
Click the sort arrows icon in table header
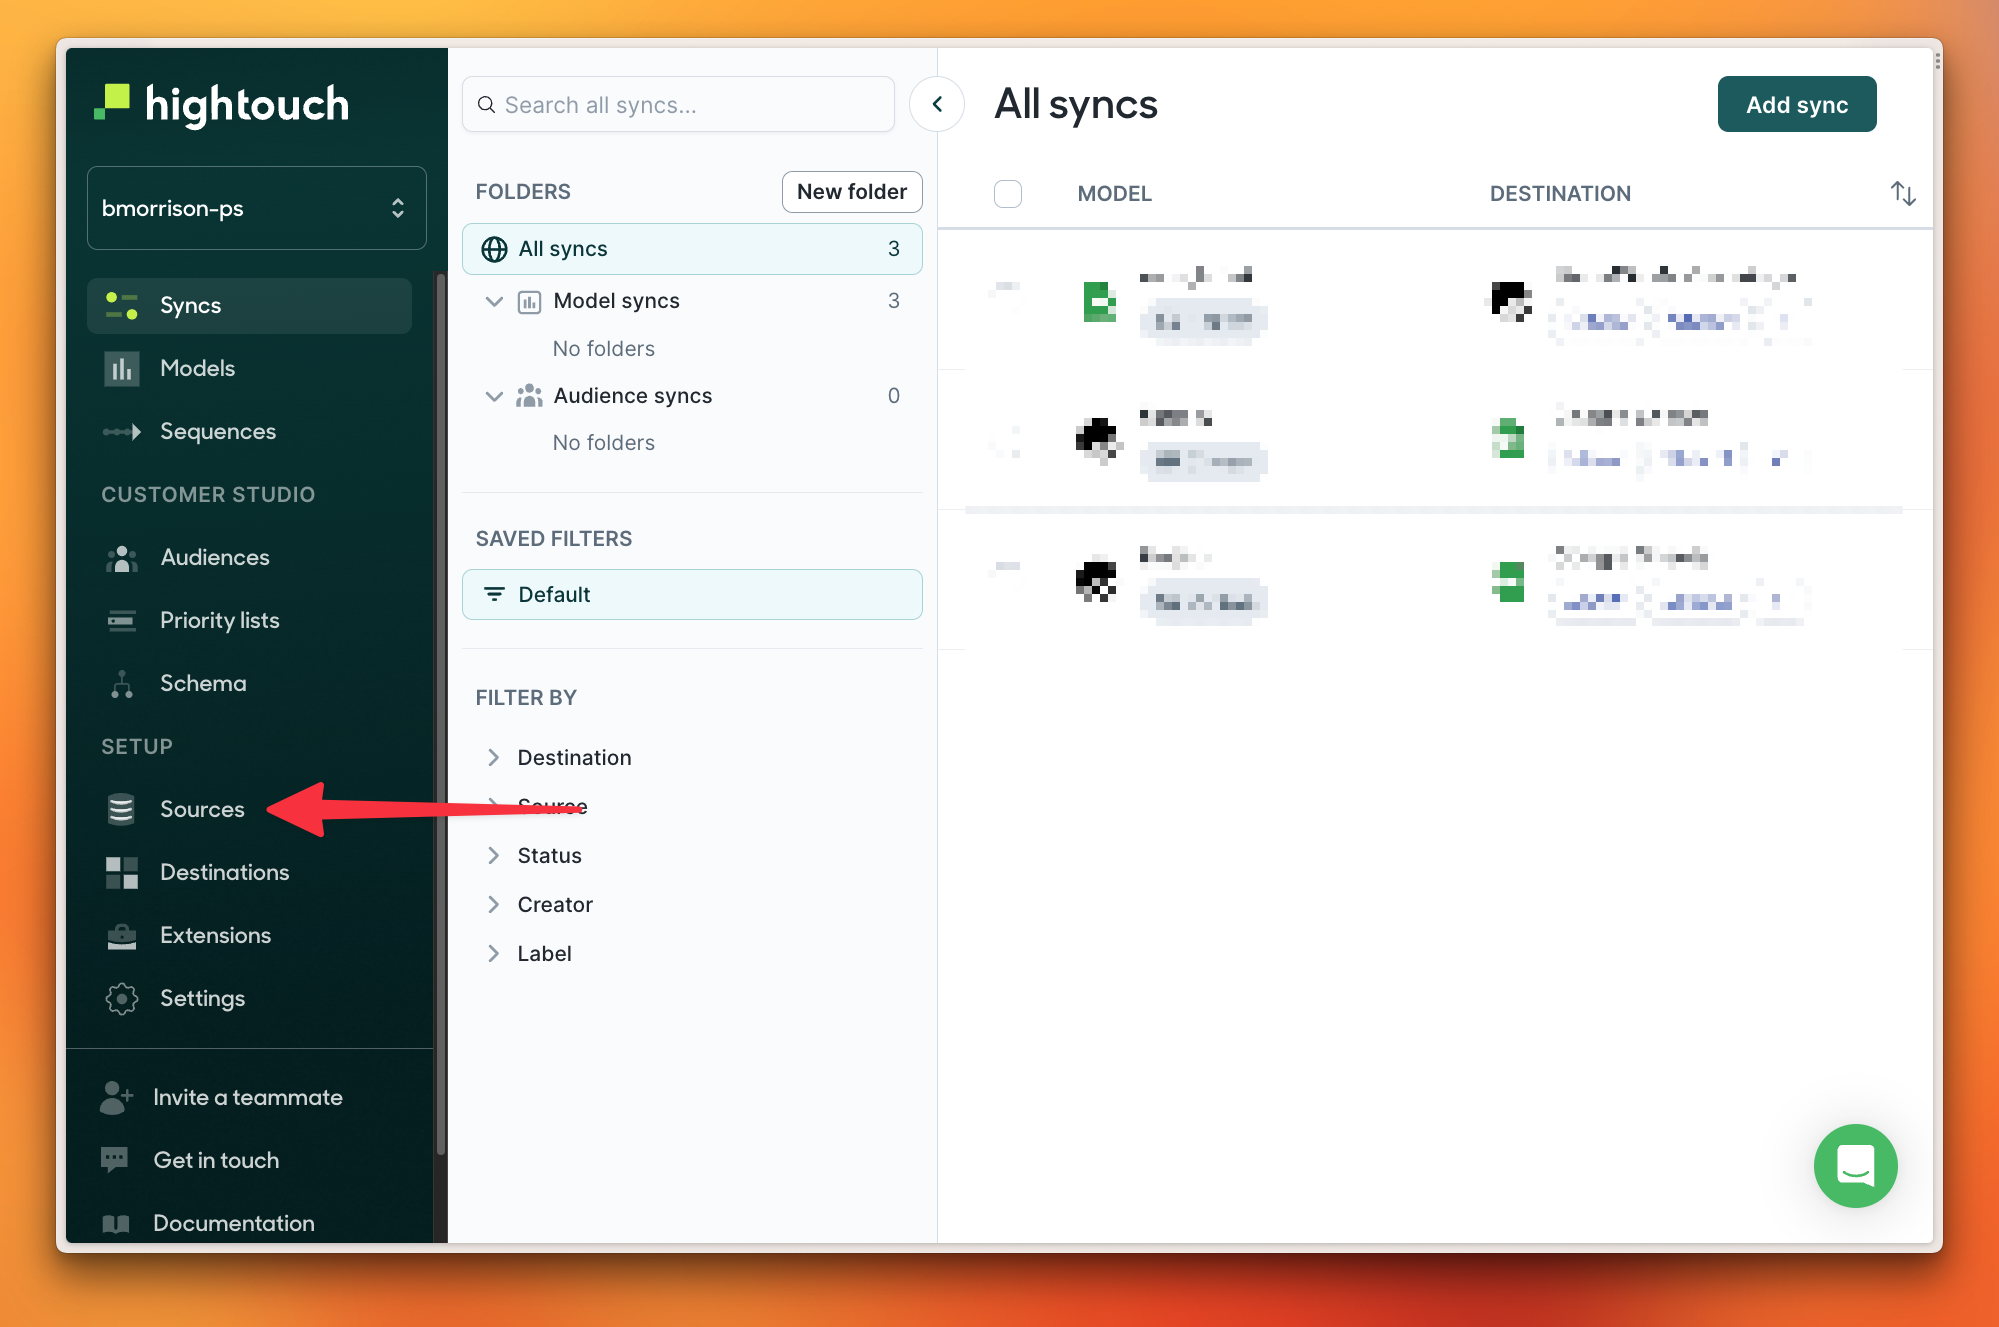[1902, 193]
